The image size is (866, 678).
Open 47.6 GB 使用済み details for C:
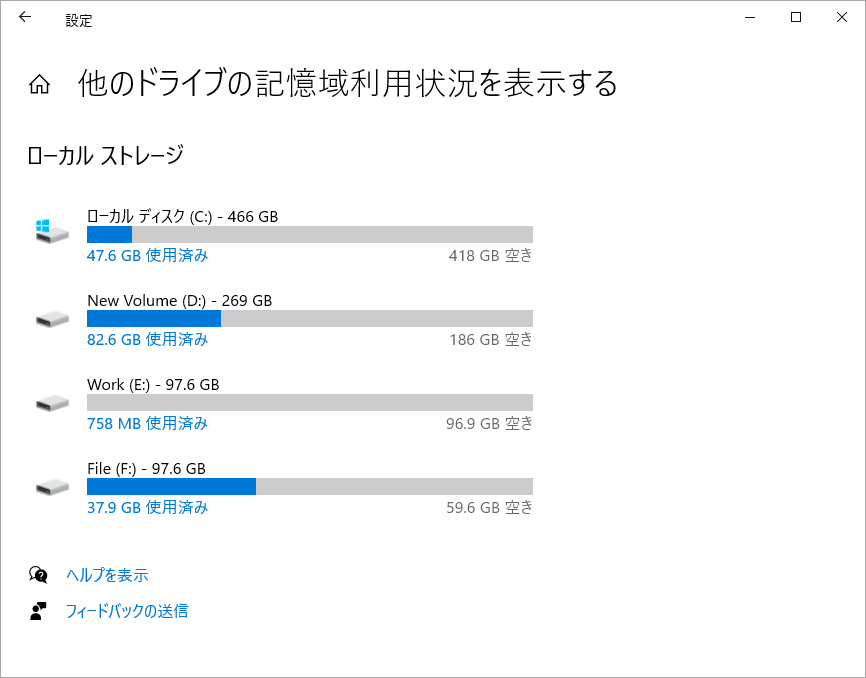click(x=147, y=256)
